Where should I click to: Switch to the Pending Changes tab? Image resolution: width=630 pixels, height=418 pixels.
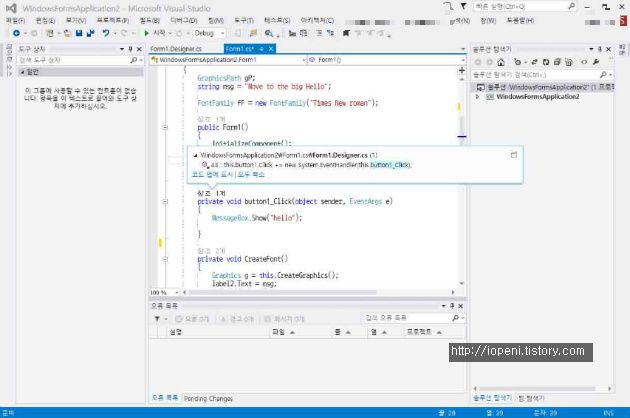tap(208, 398)
